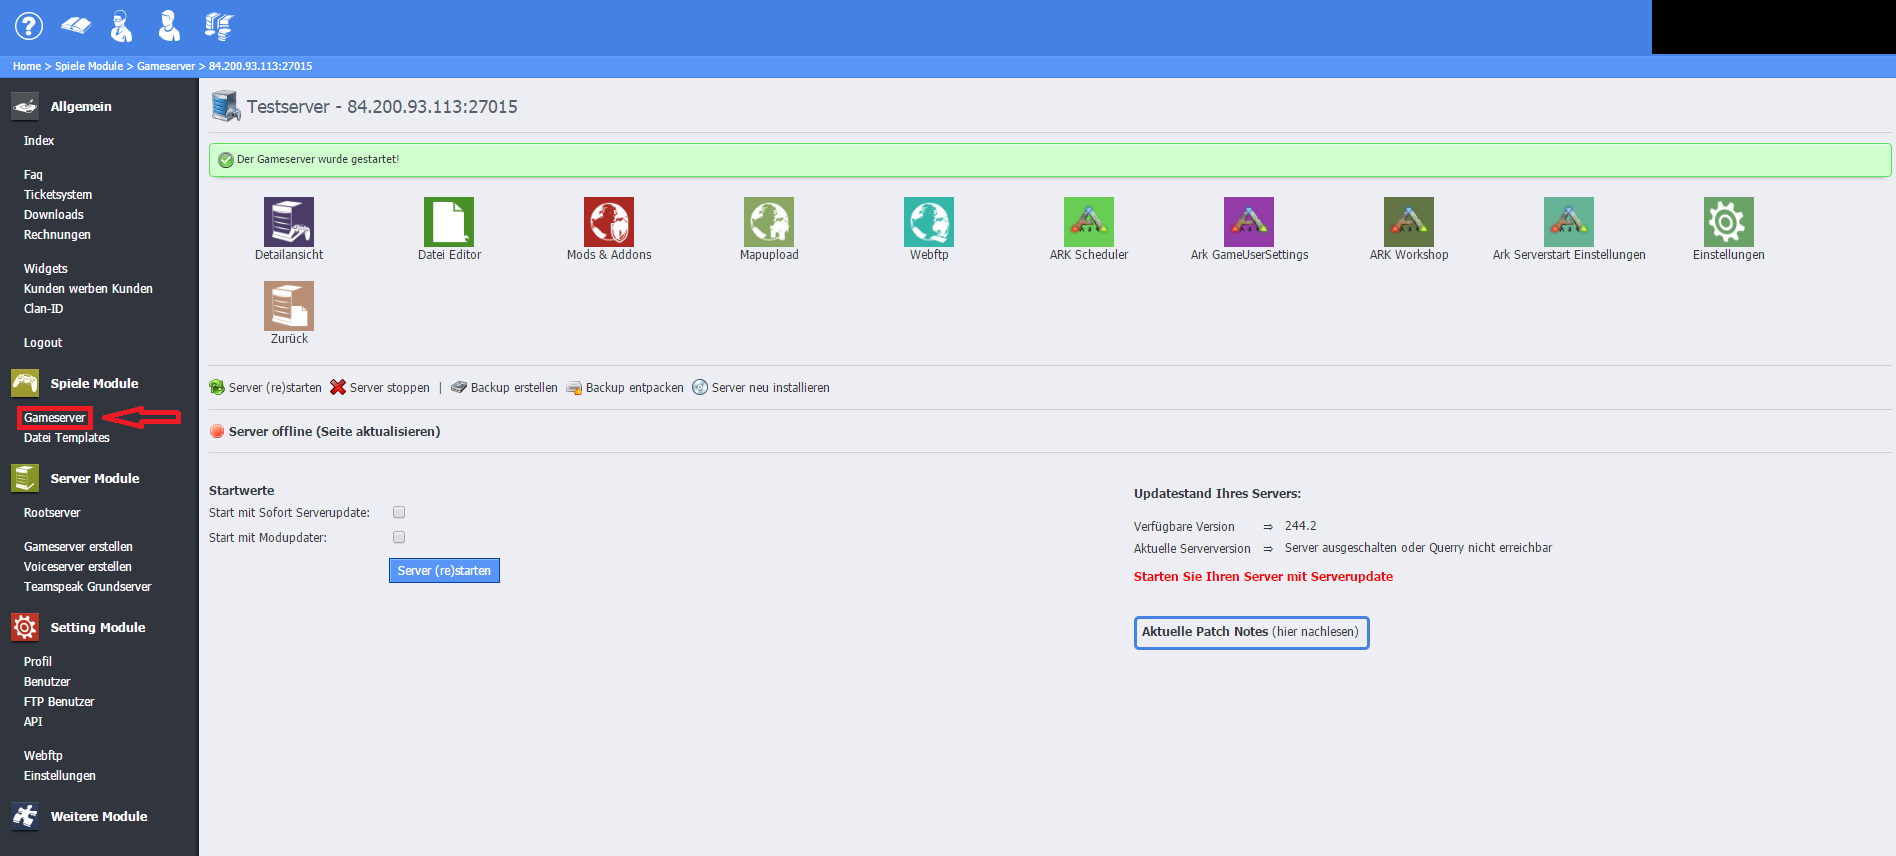Open Ark GameUserSettings icon
The height and width of the screenshot is (856, 1896).
point(1249,222)
